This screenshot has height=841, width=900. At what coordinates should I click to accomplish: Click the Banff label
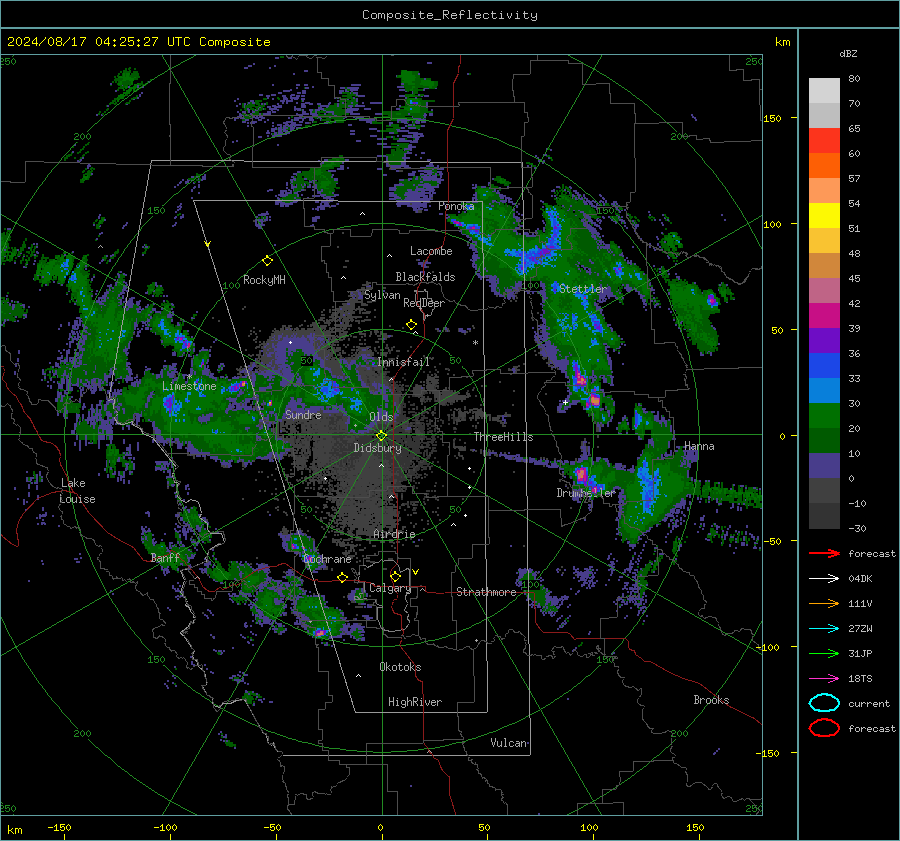point(165,558)
